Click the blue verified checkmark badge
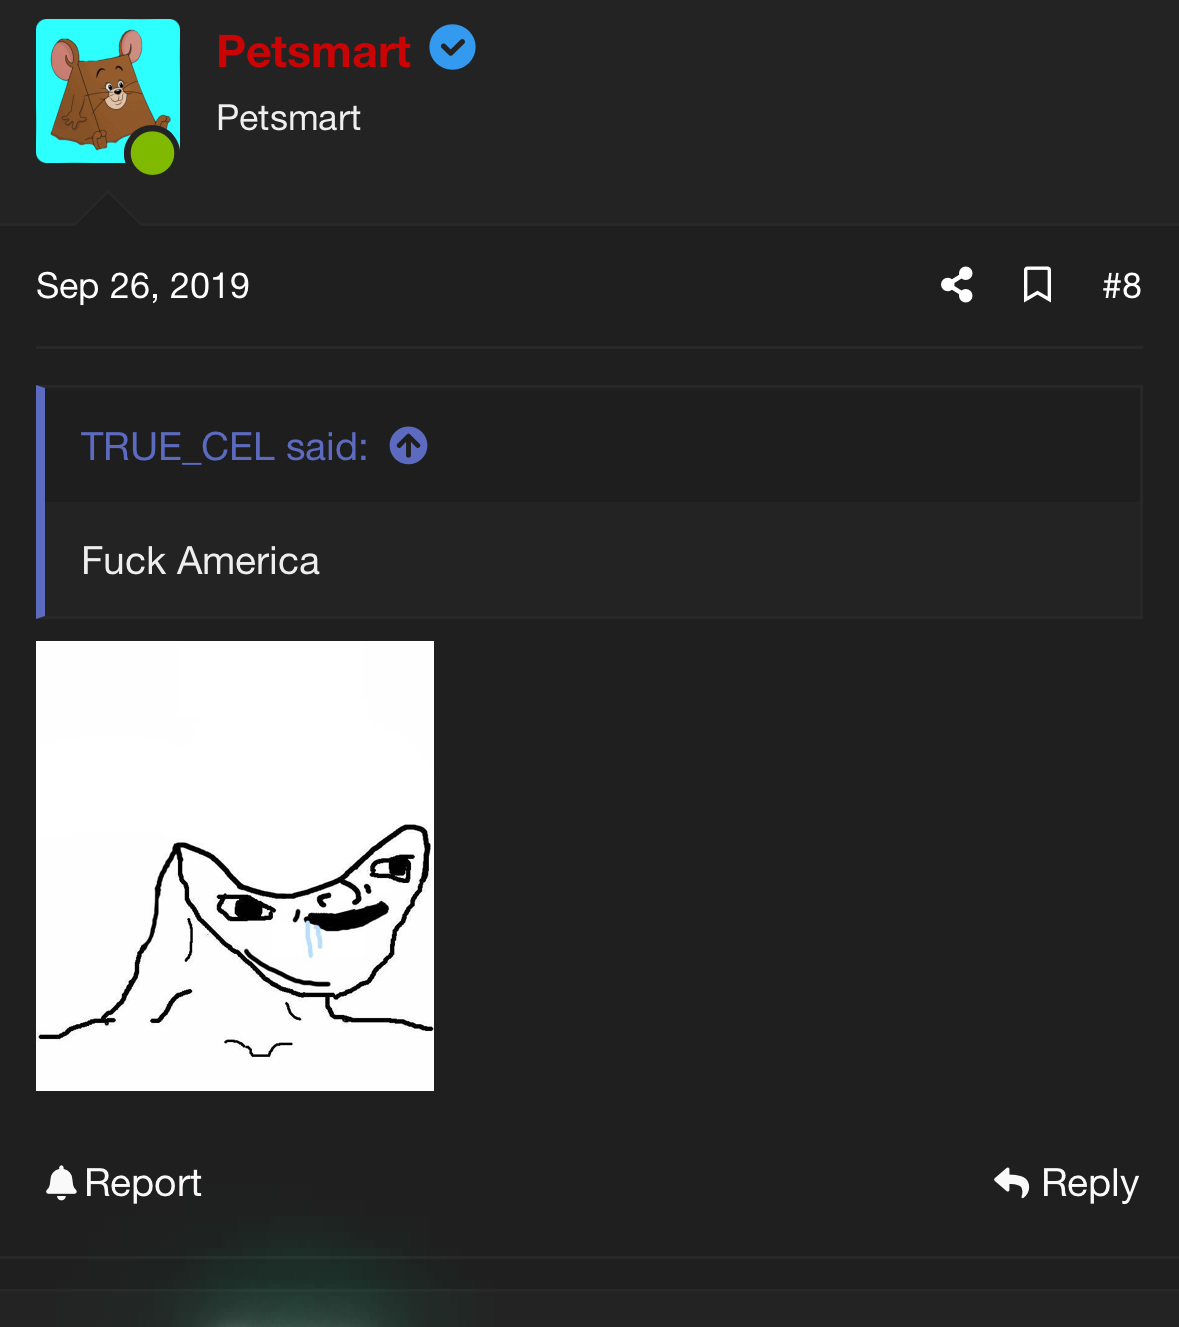1179x1327 pixels. [x=452, y=48]
